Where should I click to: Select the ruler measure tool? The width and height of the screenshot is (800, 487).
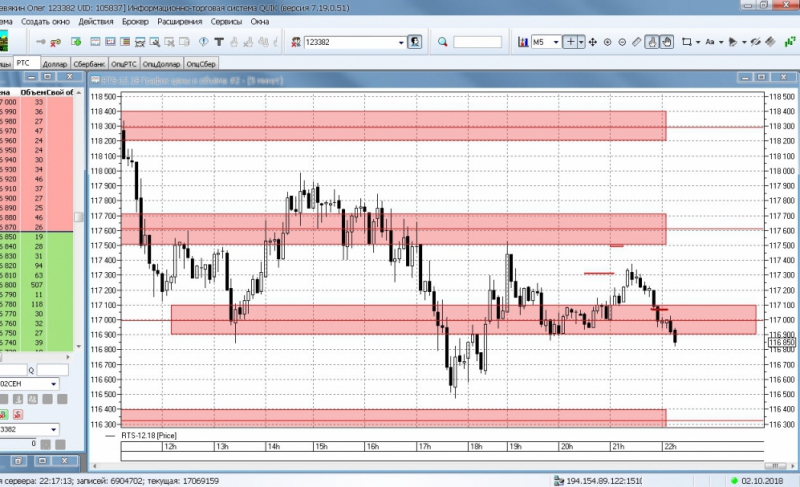tap(637, 42)
